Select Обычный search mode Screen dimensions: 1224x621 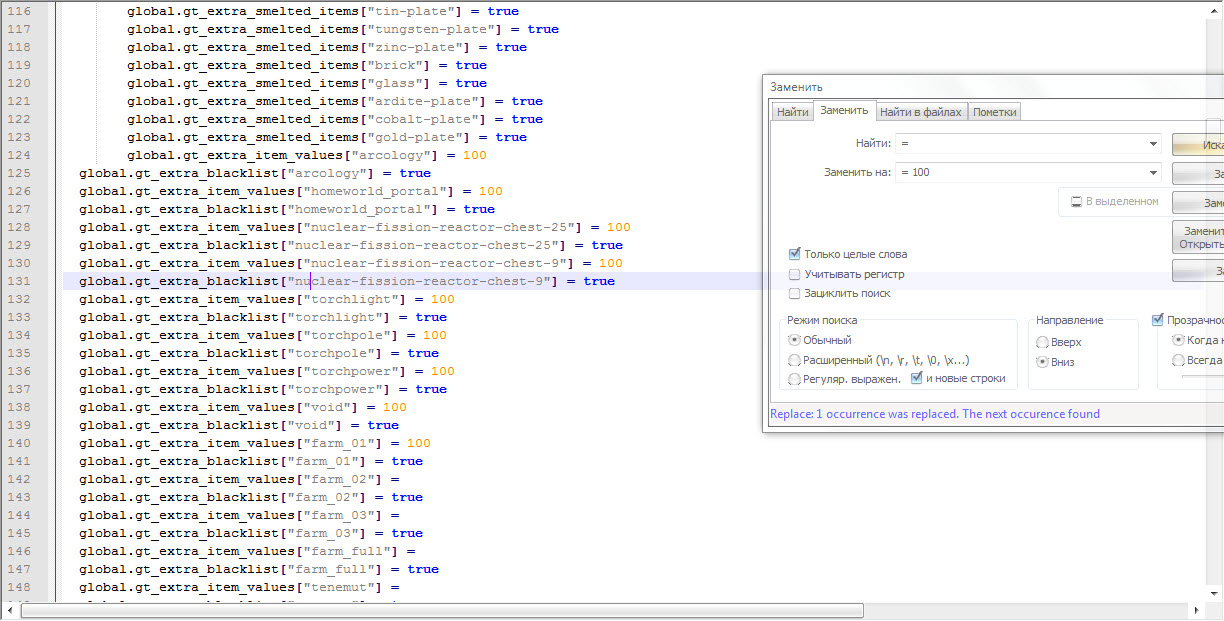[795, 340]
